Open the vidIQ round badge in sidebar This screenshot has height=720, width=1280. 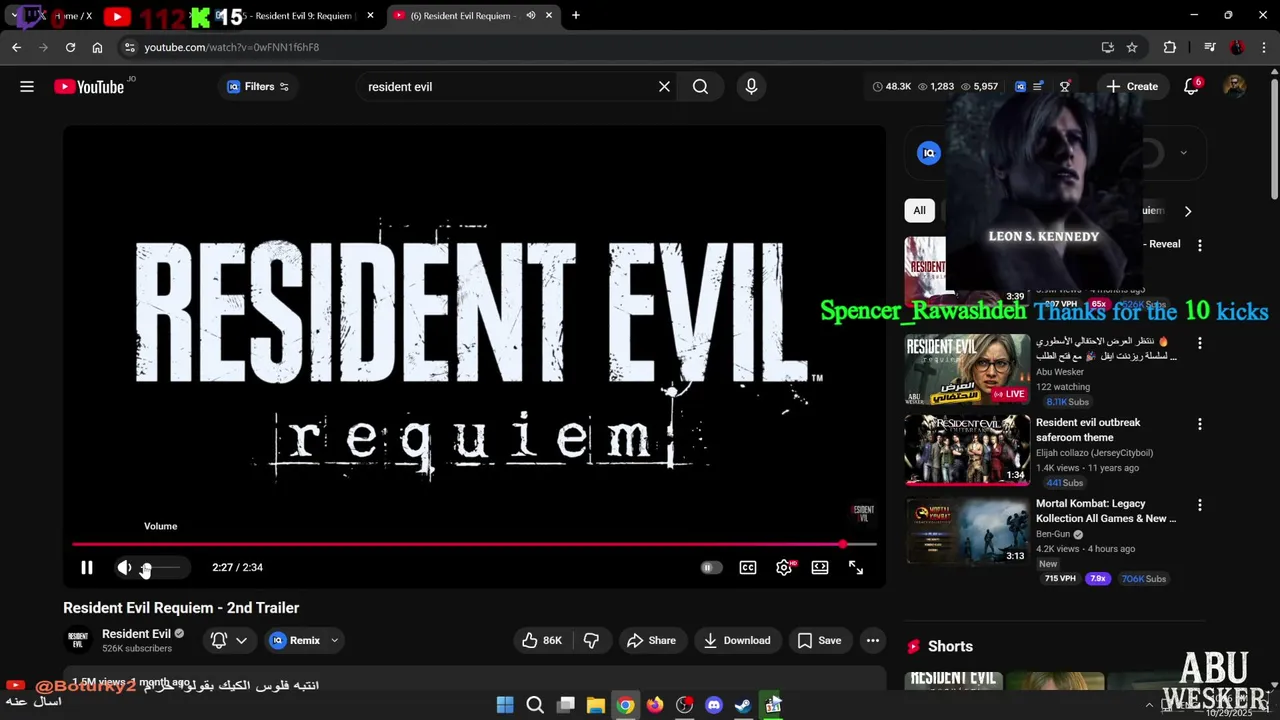[x=929, y=153]
